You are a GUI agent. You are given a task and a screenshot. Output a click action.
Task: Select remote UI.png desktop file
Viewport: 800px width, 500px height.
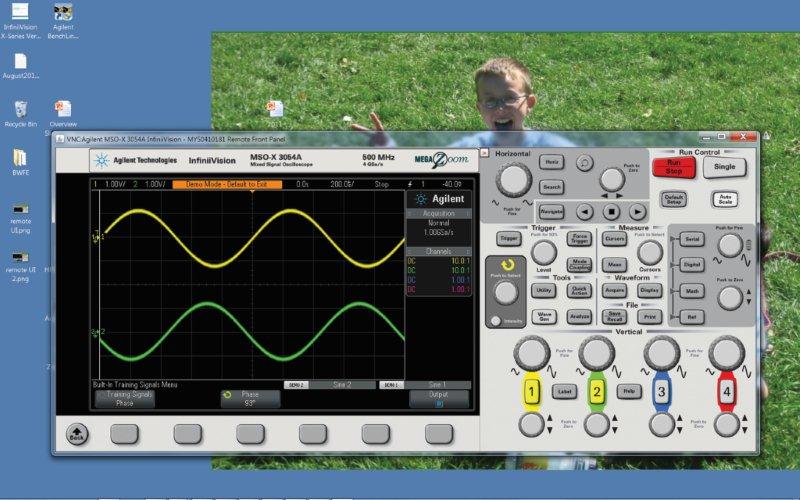20,219
